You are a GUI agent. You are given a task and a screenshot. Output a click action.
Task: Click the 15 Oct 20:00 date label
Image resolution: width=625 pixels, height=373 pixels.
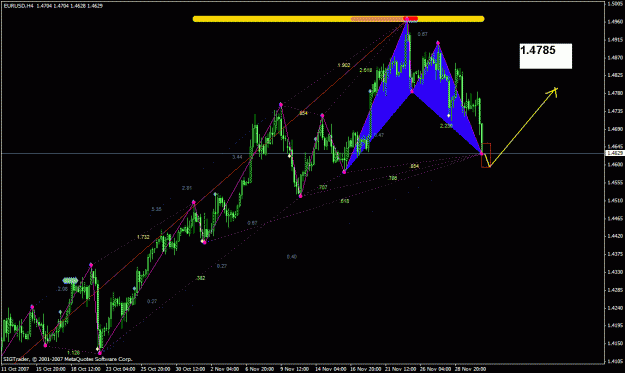51,369
